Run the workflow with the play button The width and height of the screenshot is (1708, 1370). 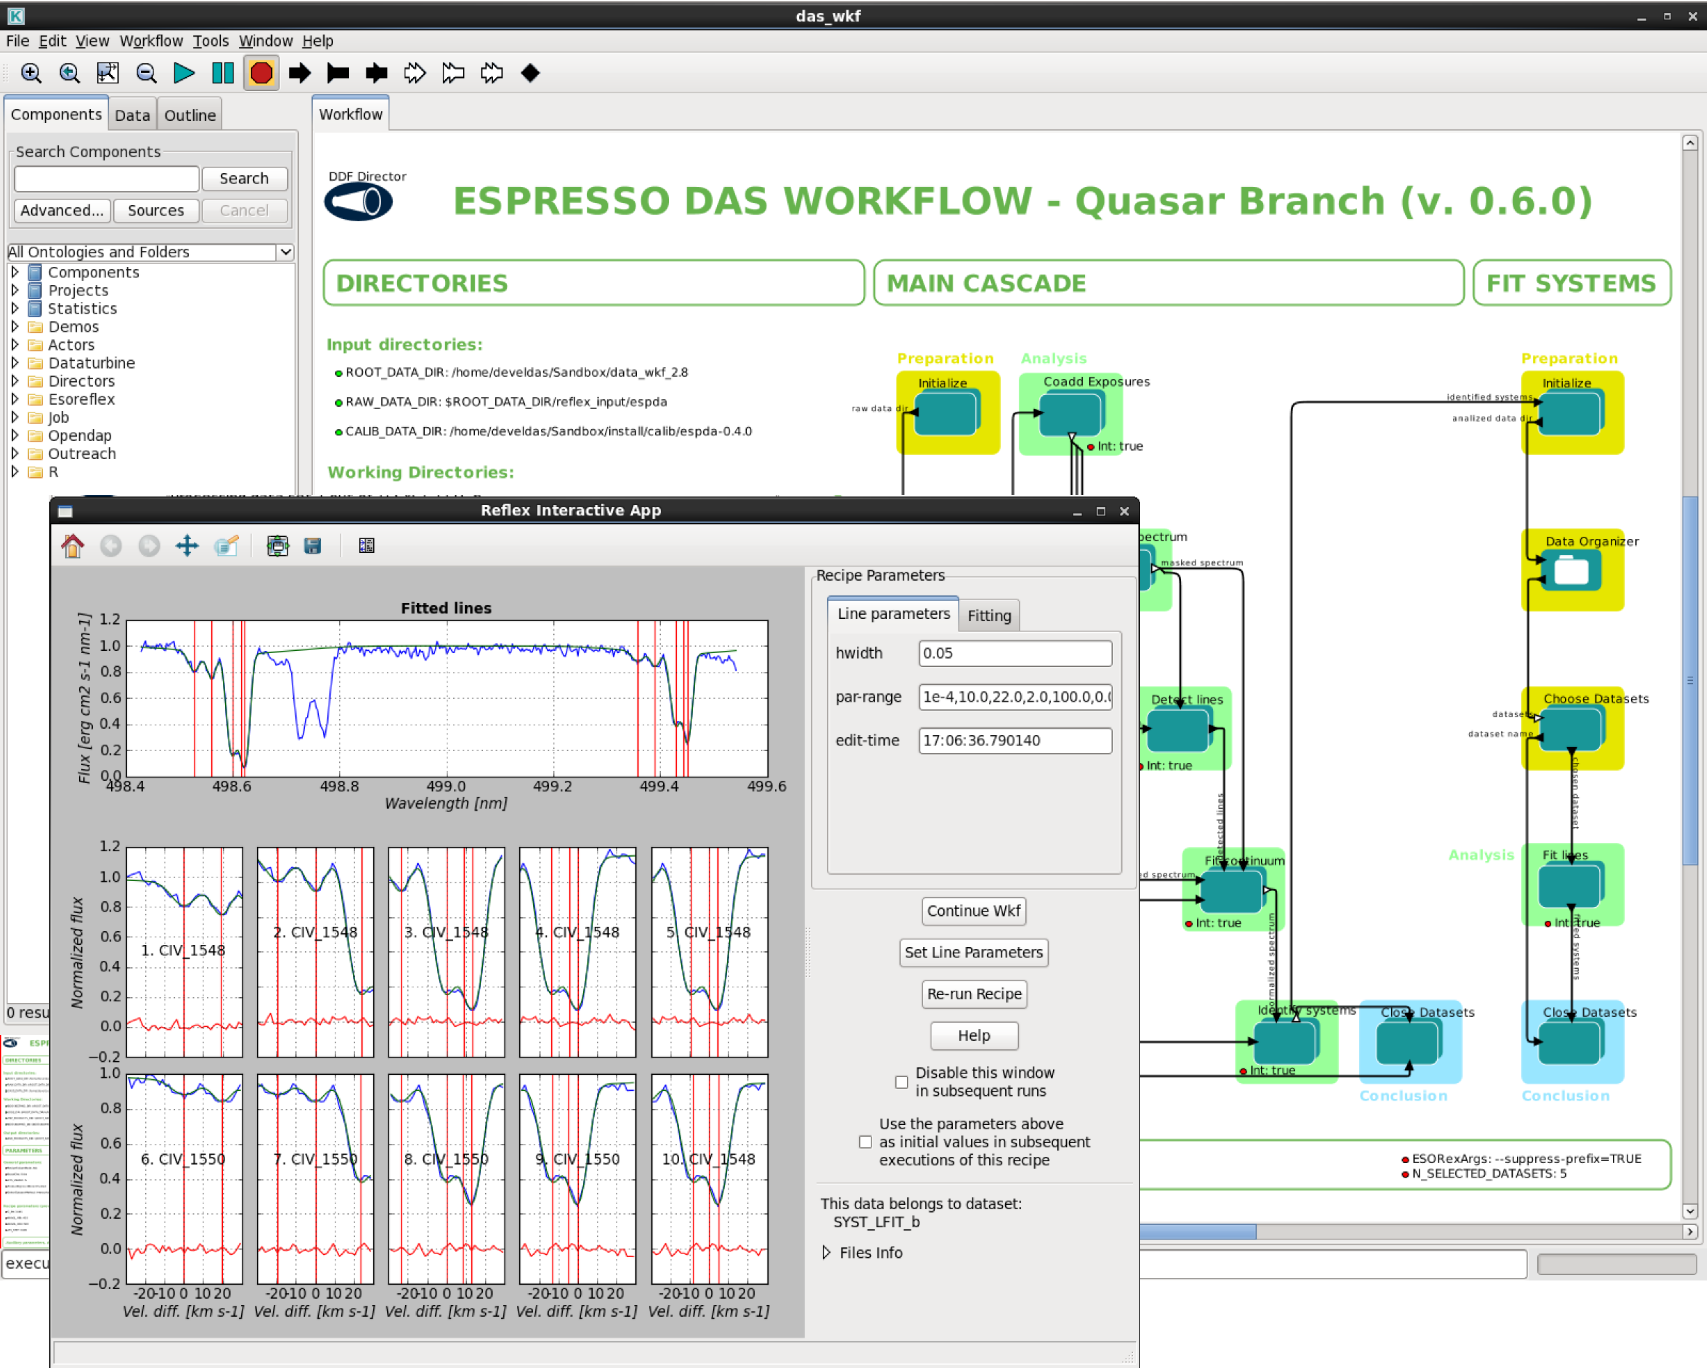(x=184, y=73)
